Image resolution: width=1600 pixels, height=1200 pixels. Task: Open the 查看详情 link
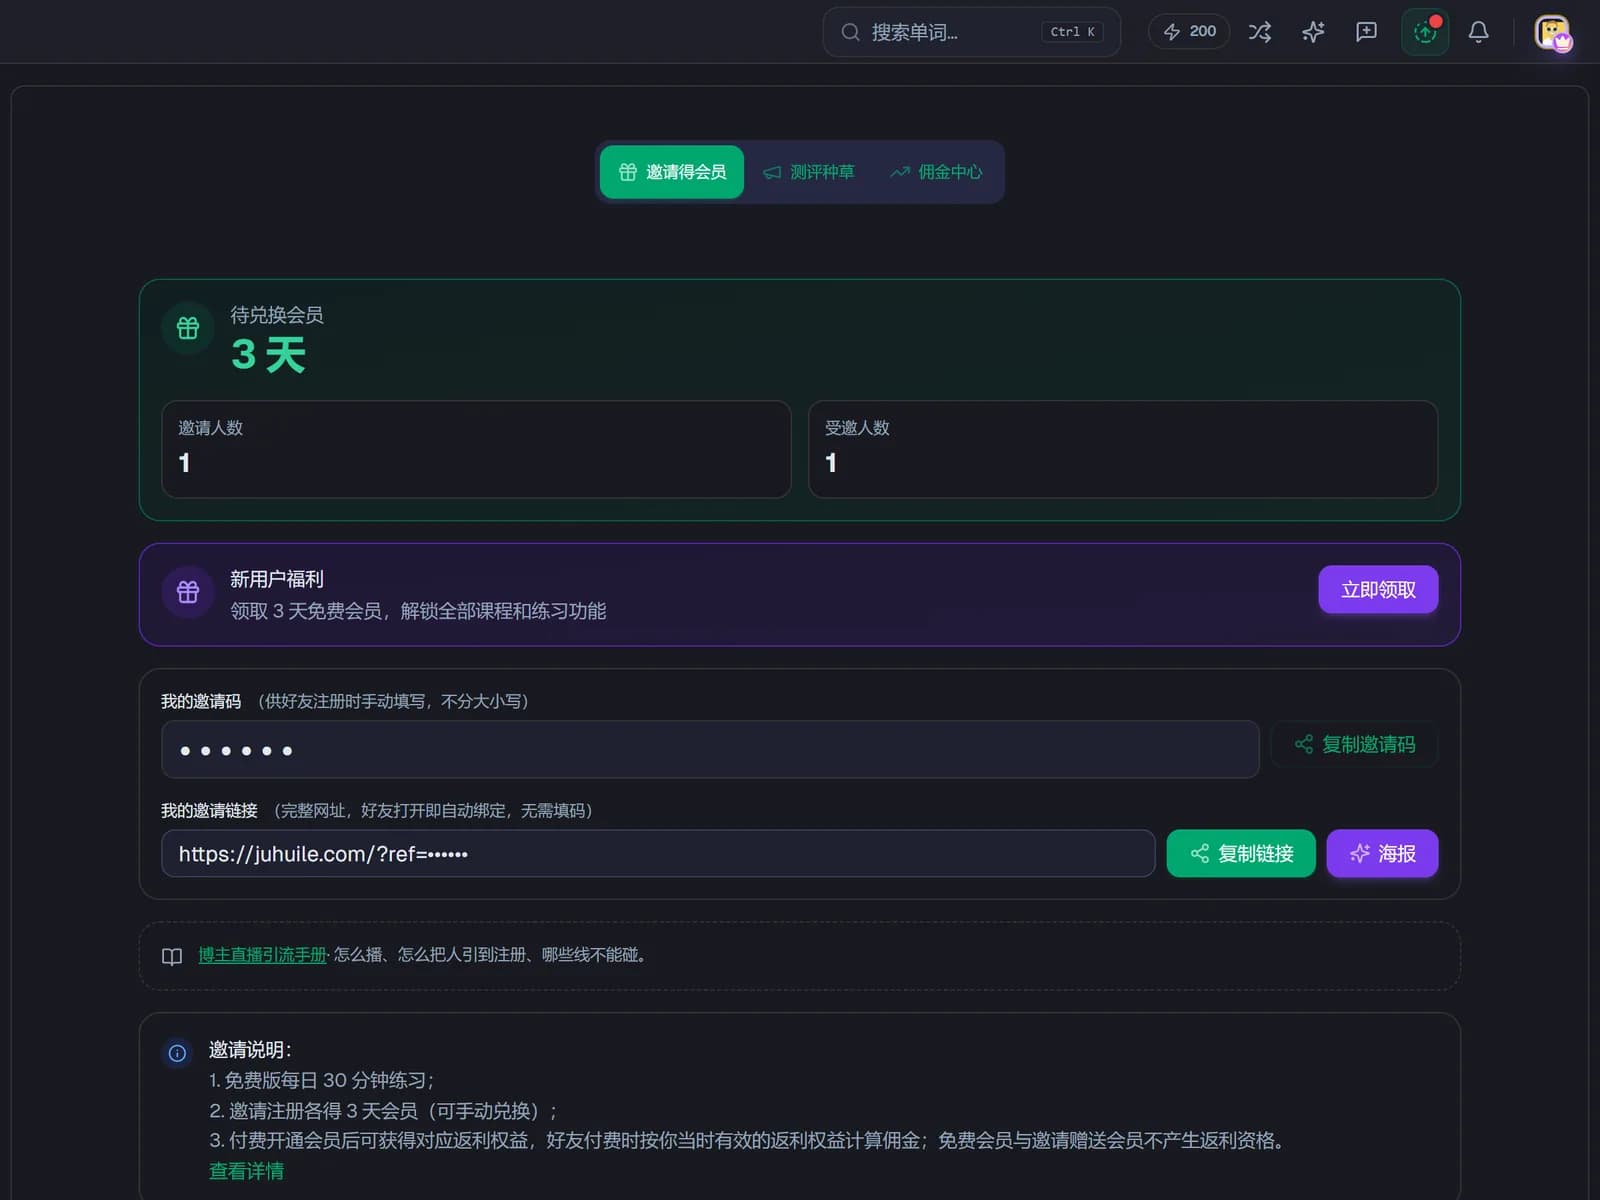[246, 1171]
